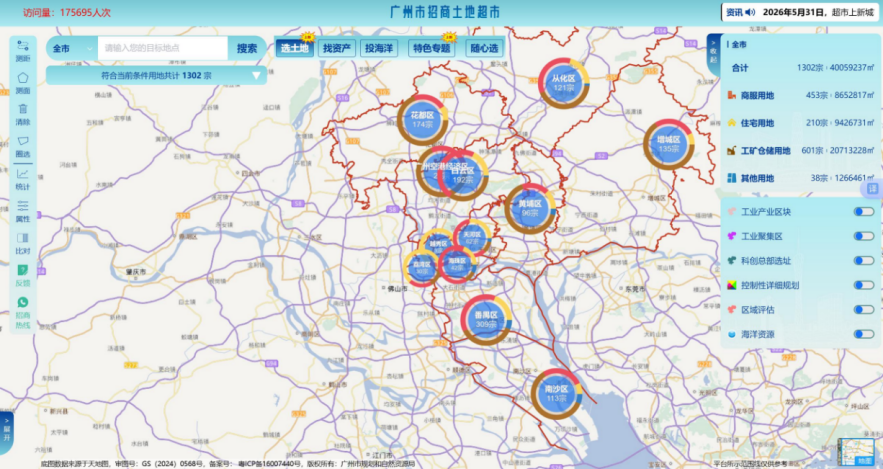
Task: Click the 南沙区 113宗 cluster marker
Action: pyautogui.click(x=556, y=394)
